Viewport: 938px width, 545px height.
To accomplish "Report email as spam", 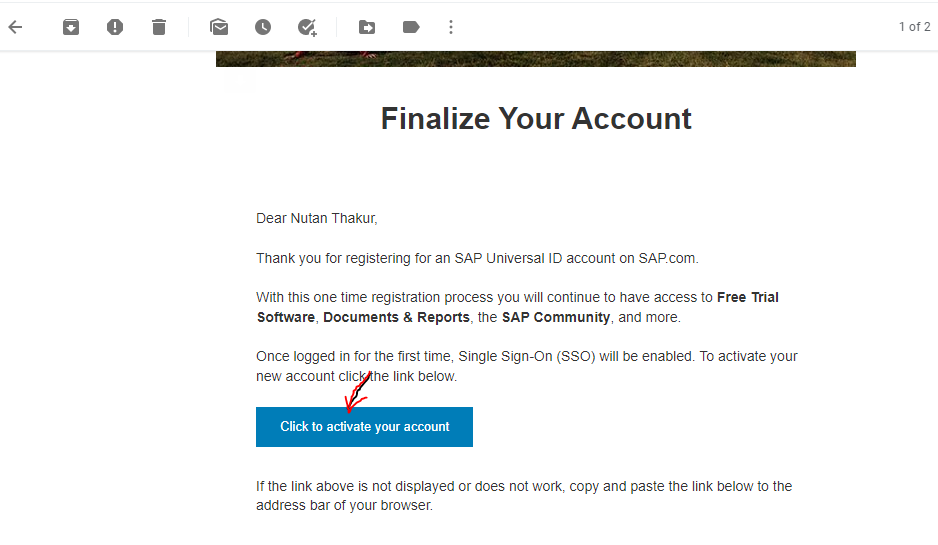I will (115, 27).
